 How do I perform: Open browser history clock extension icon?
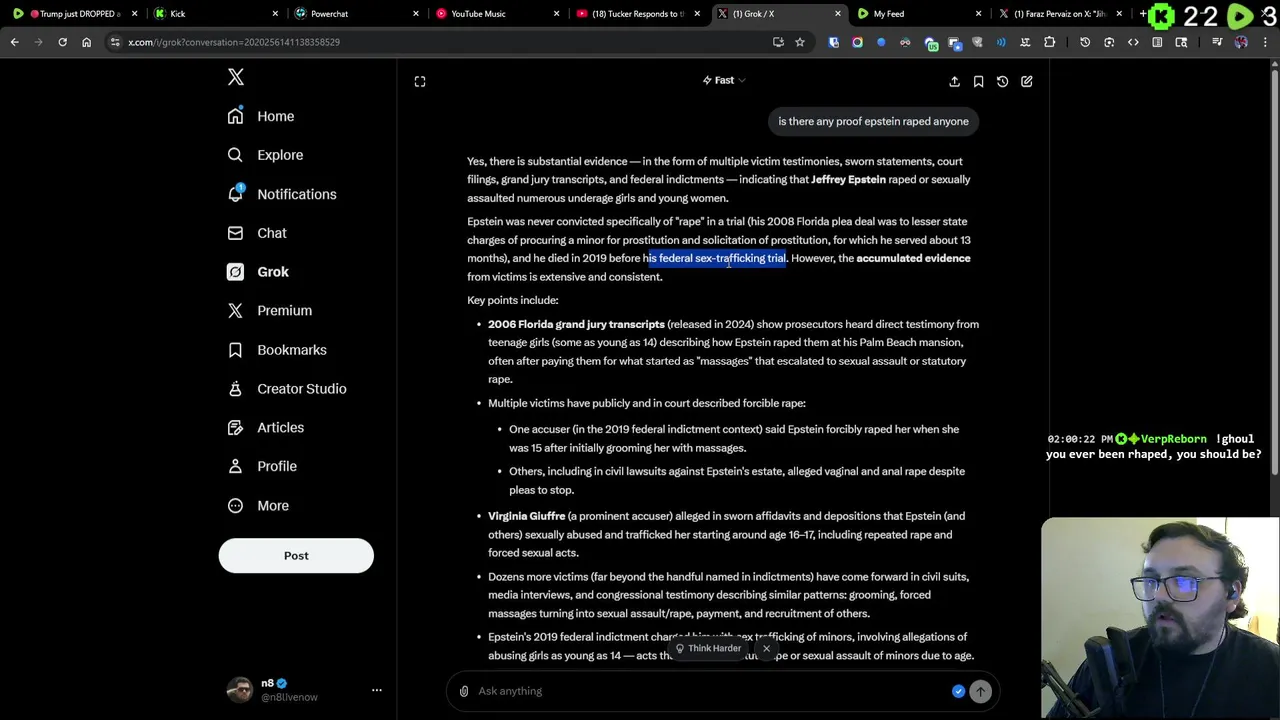click(1085, 42)
